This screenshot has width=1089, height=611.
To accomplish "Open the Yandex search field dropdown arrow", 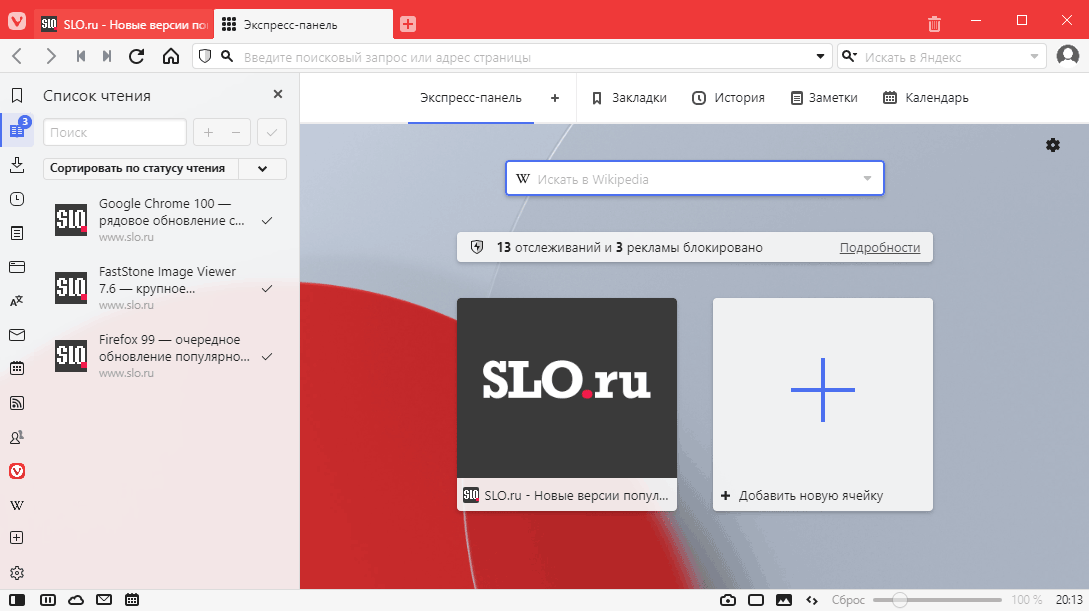I will tap(1034, 56).
